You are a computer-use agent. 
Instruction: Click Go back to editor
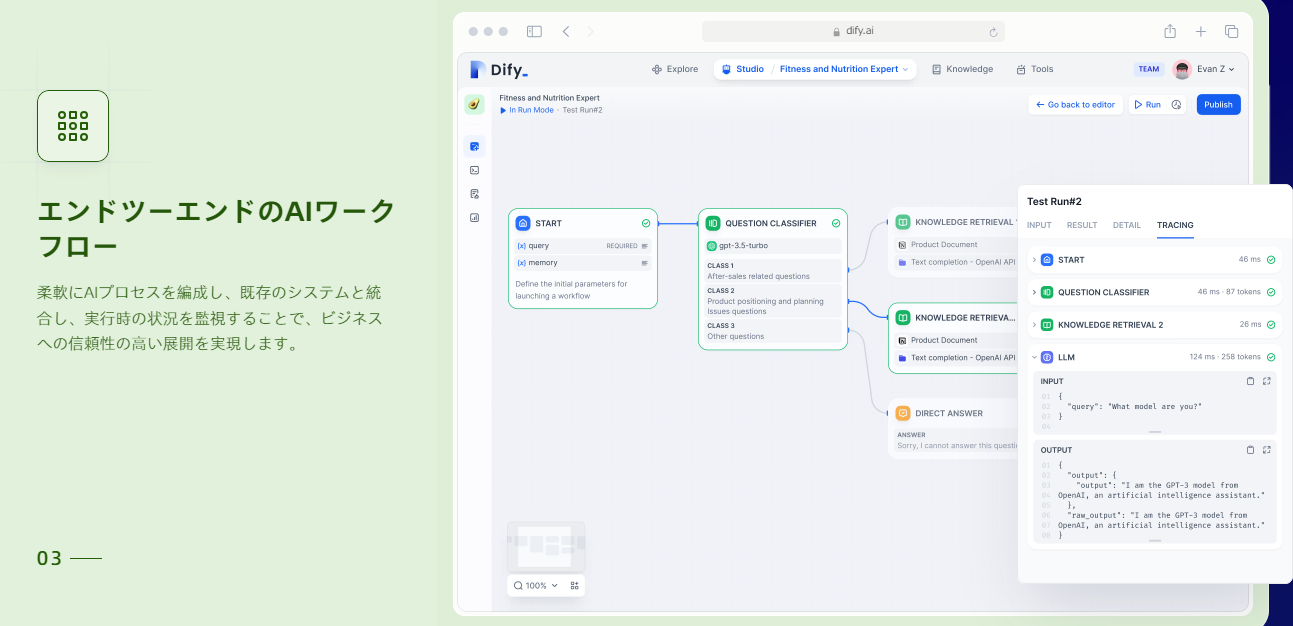(x=1074, y=104)
